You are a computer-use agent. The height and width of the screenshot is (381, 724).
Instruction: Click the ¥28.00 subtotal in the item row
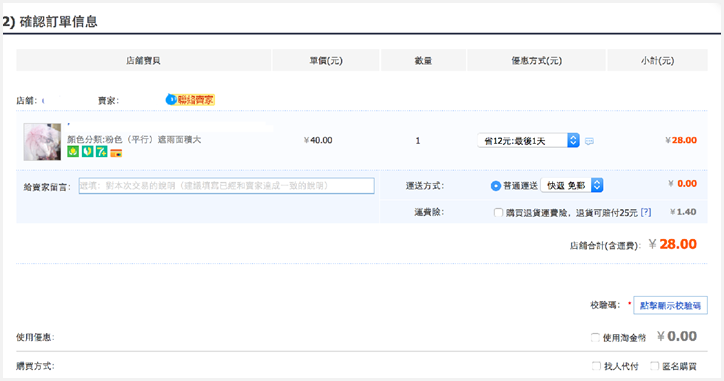coord(681,140)
